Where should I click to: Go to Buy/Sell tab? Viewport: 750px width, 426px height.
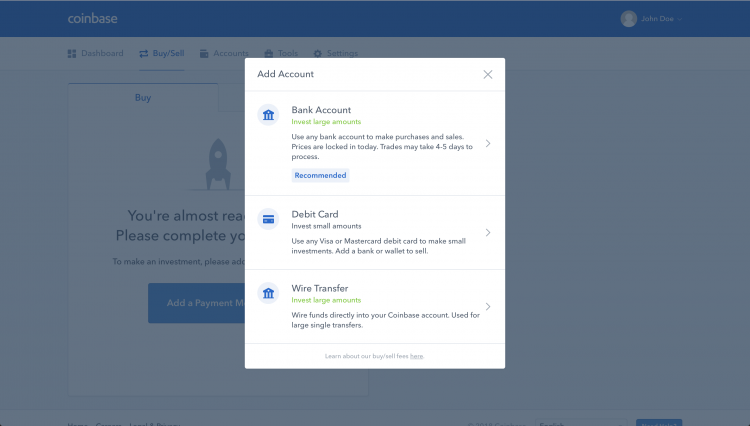[x=162, y=53]
